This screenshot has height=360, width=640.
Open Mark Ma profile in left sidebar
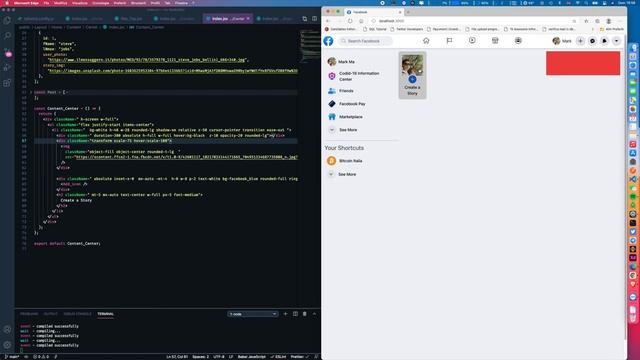tap(341, 62)
